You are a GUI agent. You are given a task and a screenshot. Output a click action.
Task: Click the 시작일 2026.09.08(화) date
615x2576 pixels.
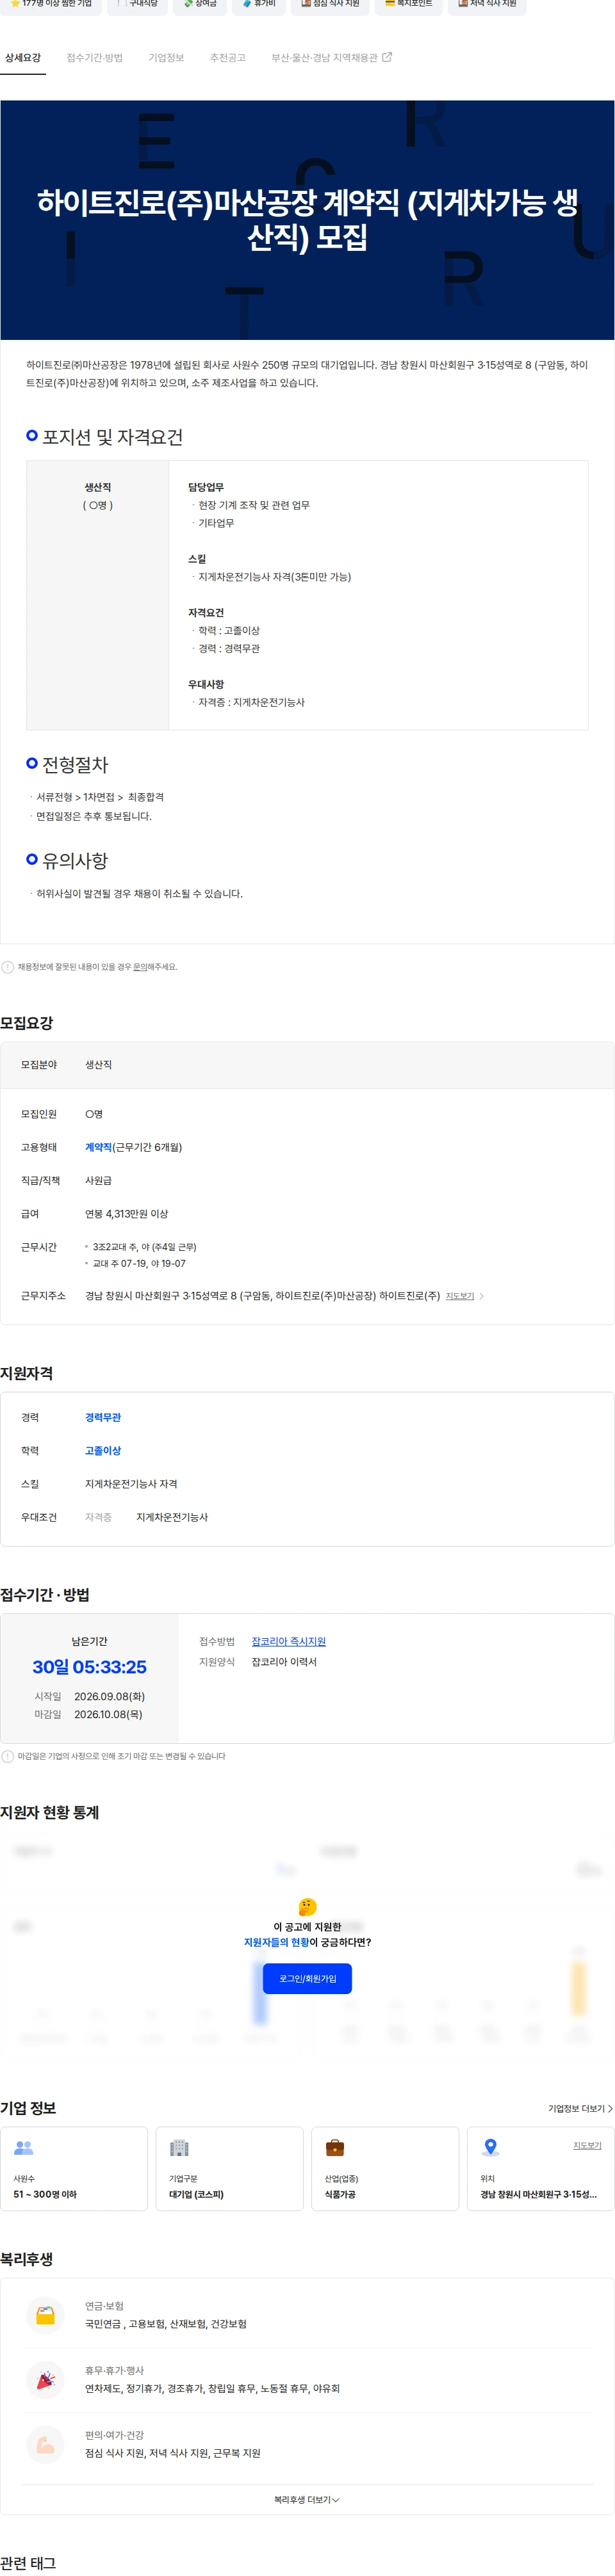(109, 1696)
